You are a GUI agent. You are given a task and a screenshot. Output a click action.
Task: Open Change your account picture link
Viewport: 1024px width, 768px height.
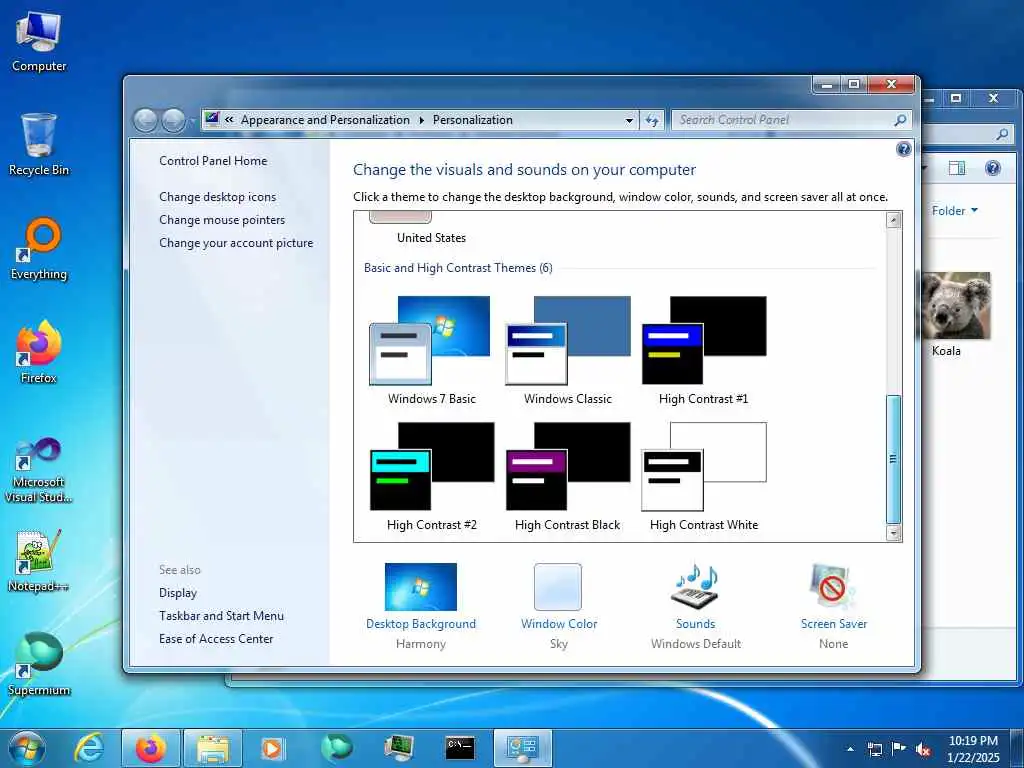236,242
